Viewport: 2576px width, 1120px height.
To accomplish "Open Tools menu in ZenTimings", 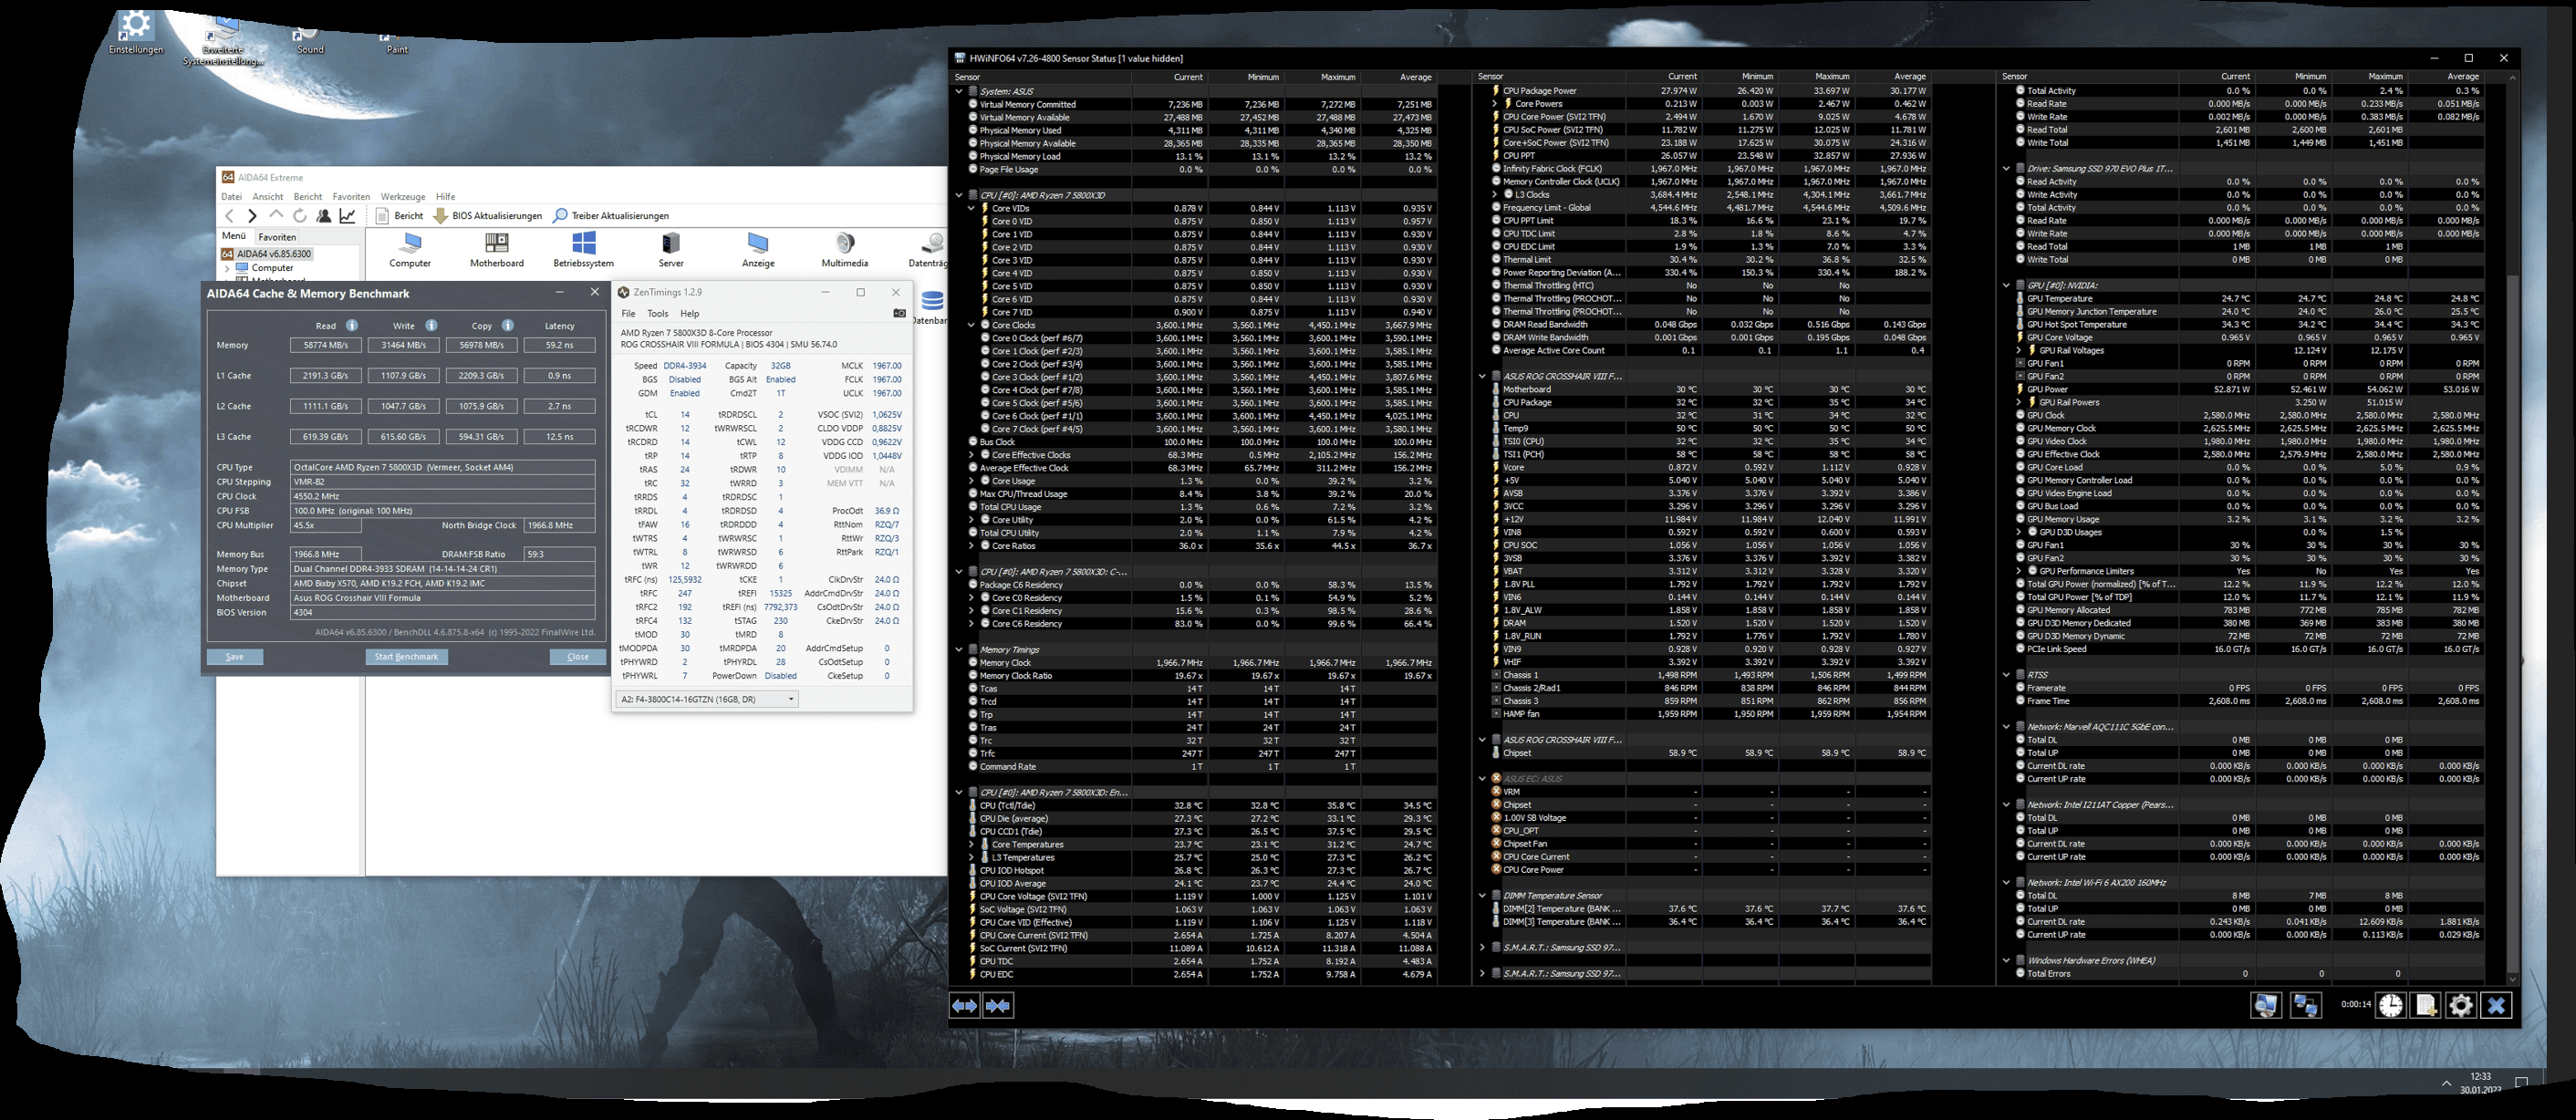I will (657, 313).
